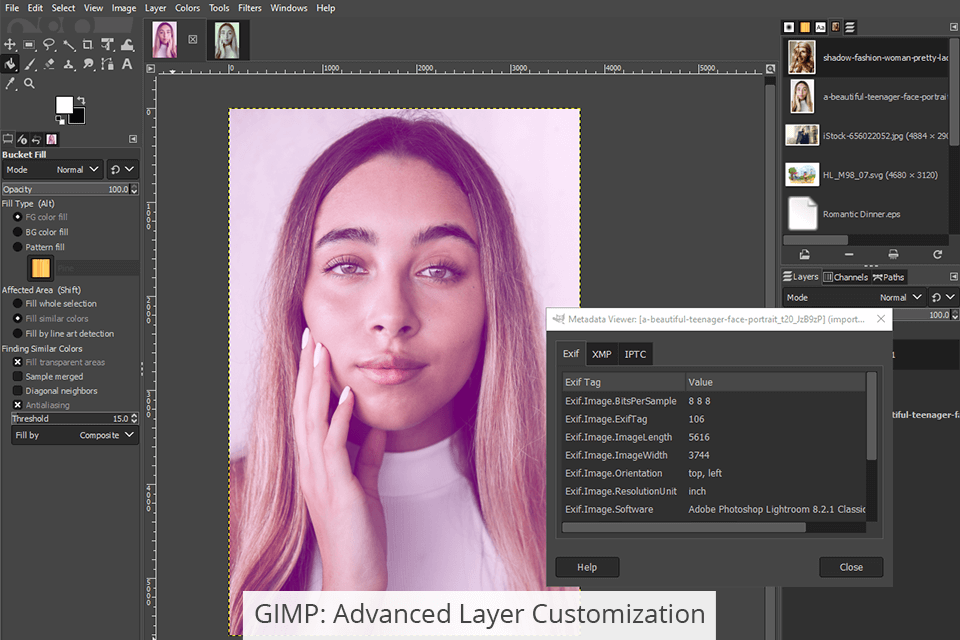Select the Text tool

[127, 64]
